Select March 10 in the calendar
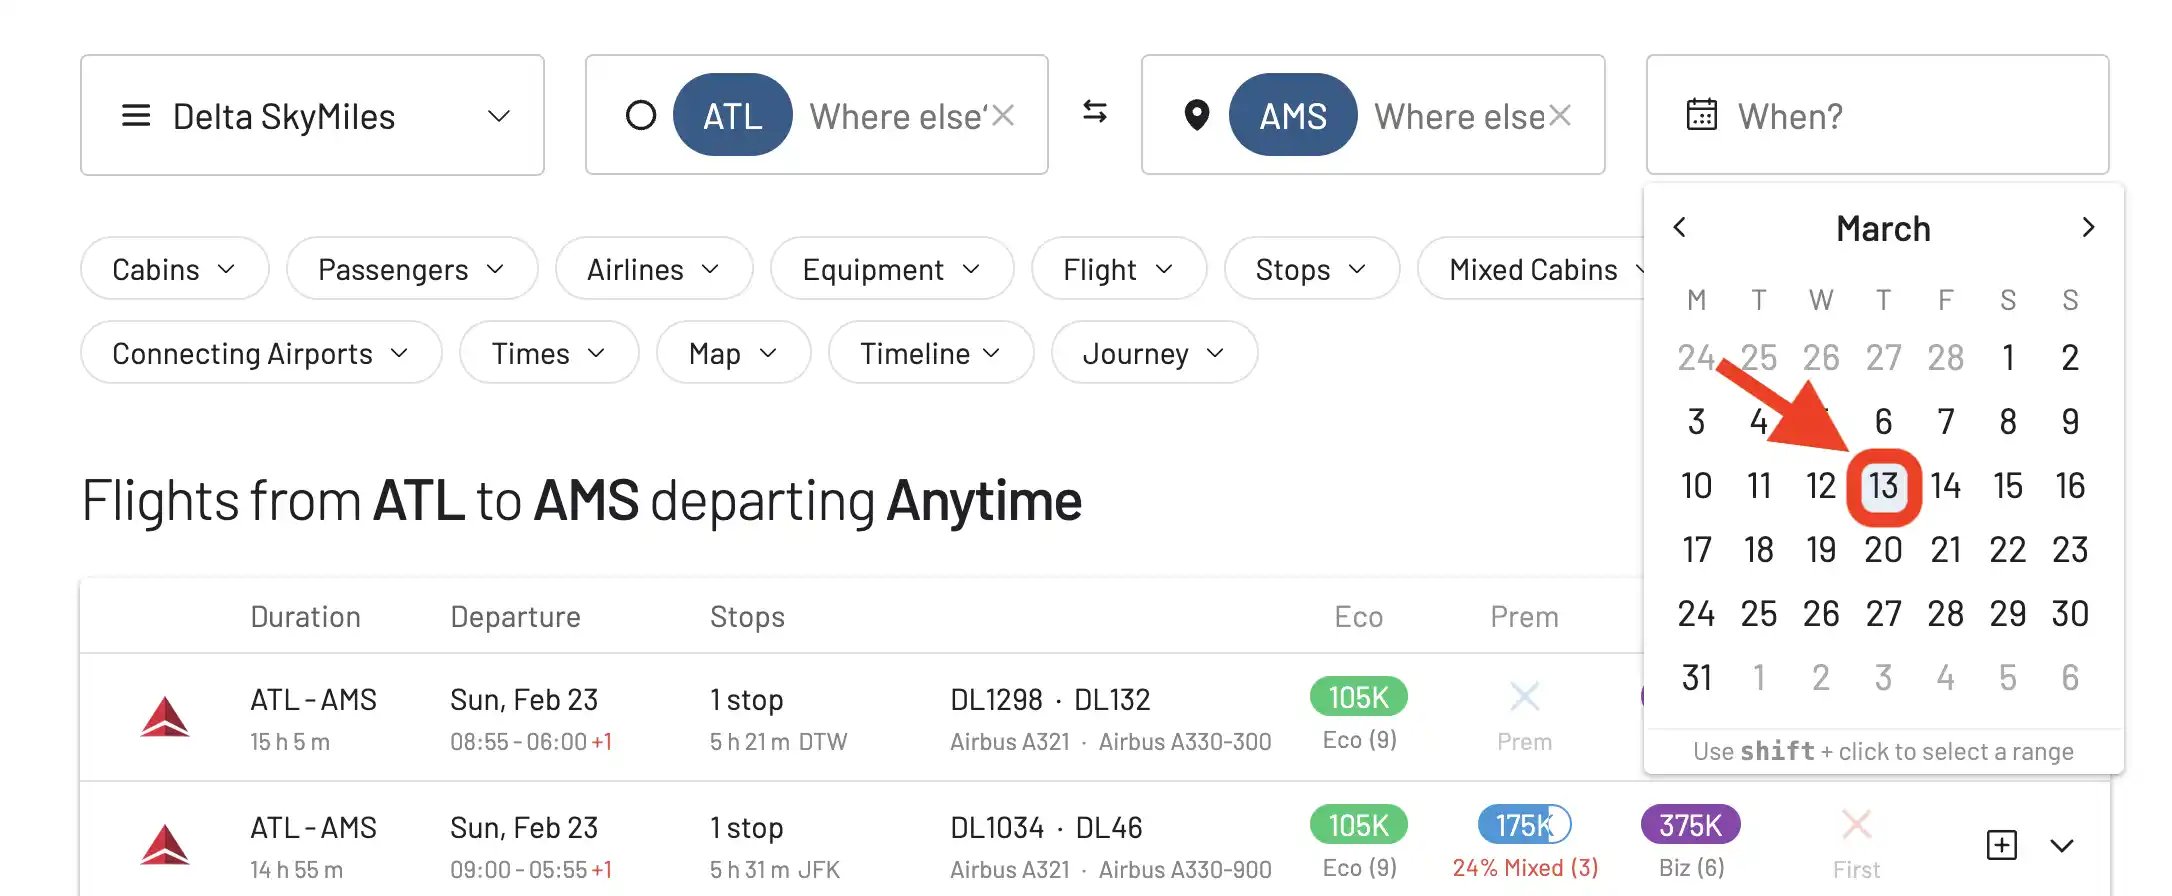Image resolution: width=2172 pixels, height=896 pixels. pos(1696,486)
